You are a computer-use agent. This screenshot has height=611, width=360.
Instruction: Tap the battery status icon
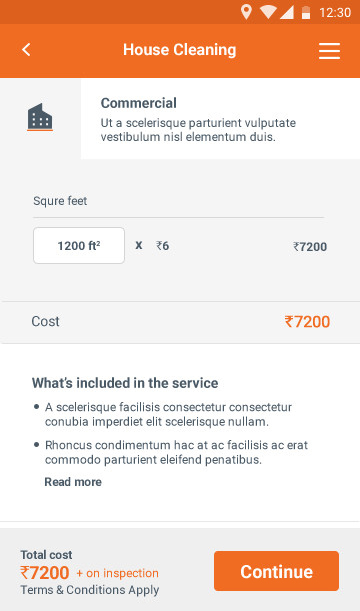pos(306,12)
